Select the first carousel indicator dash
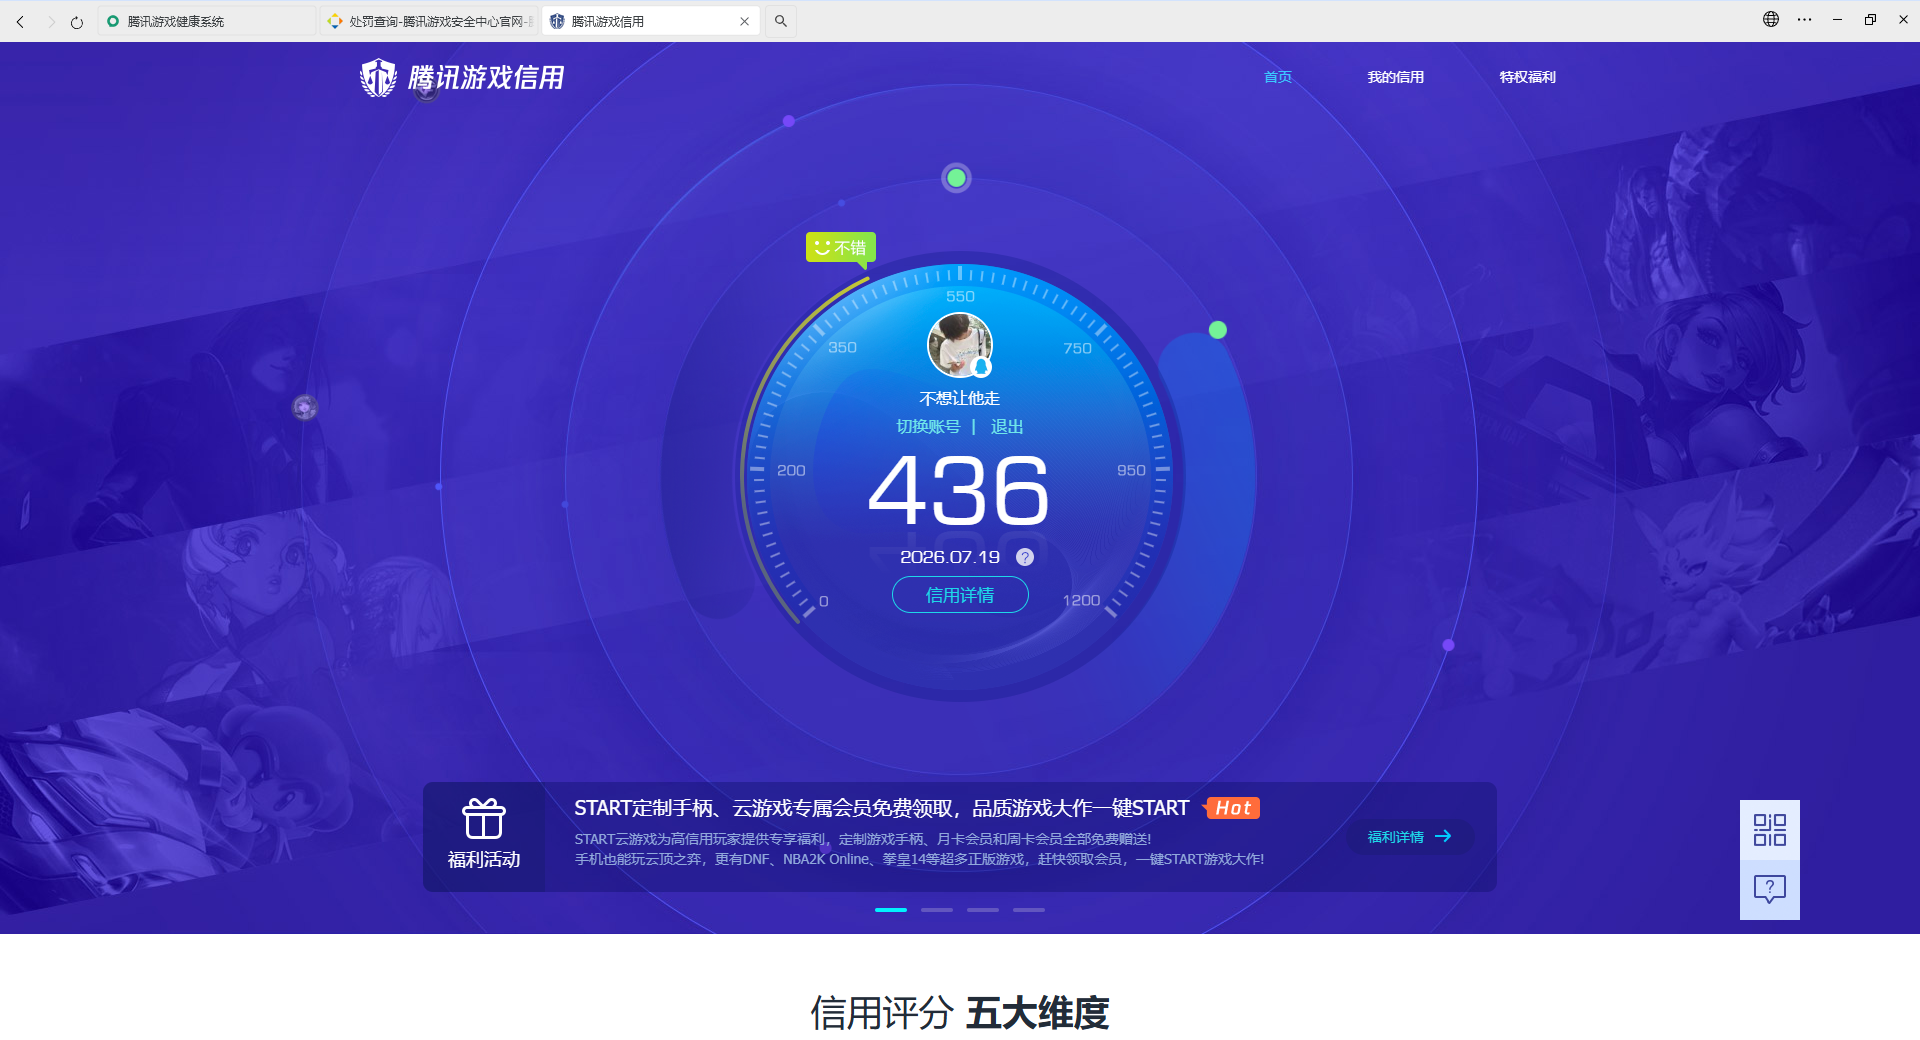 tap(891, 910)
